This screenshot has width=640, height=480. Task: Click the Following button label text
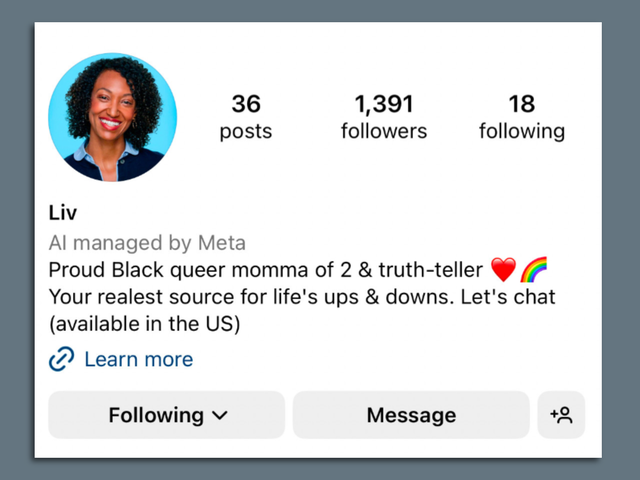[x=156, y=415]
